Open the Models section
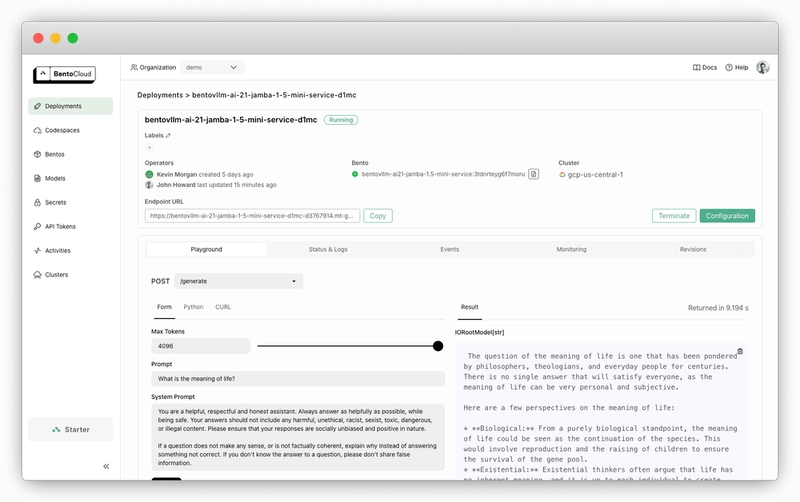This screenshot has width=800, height=502. [55, 178]
